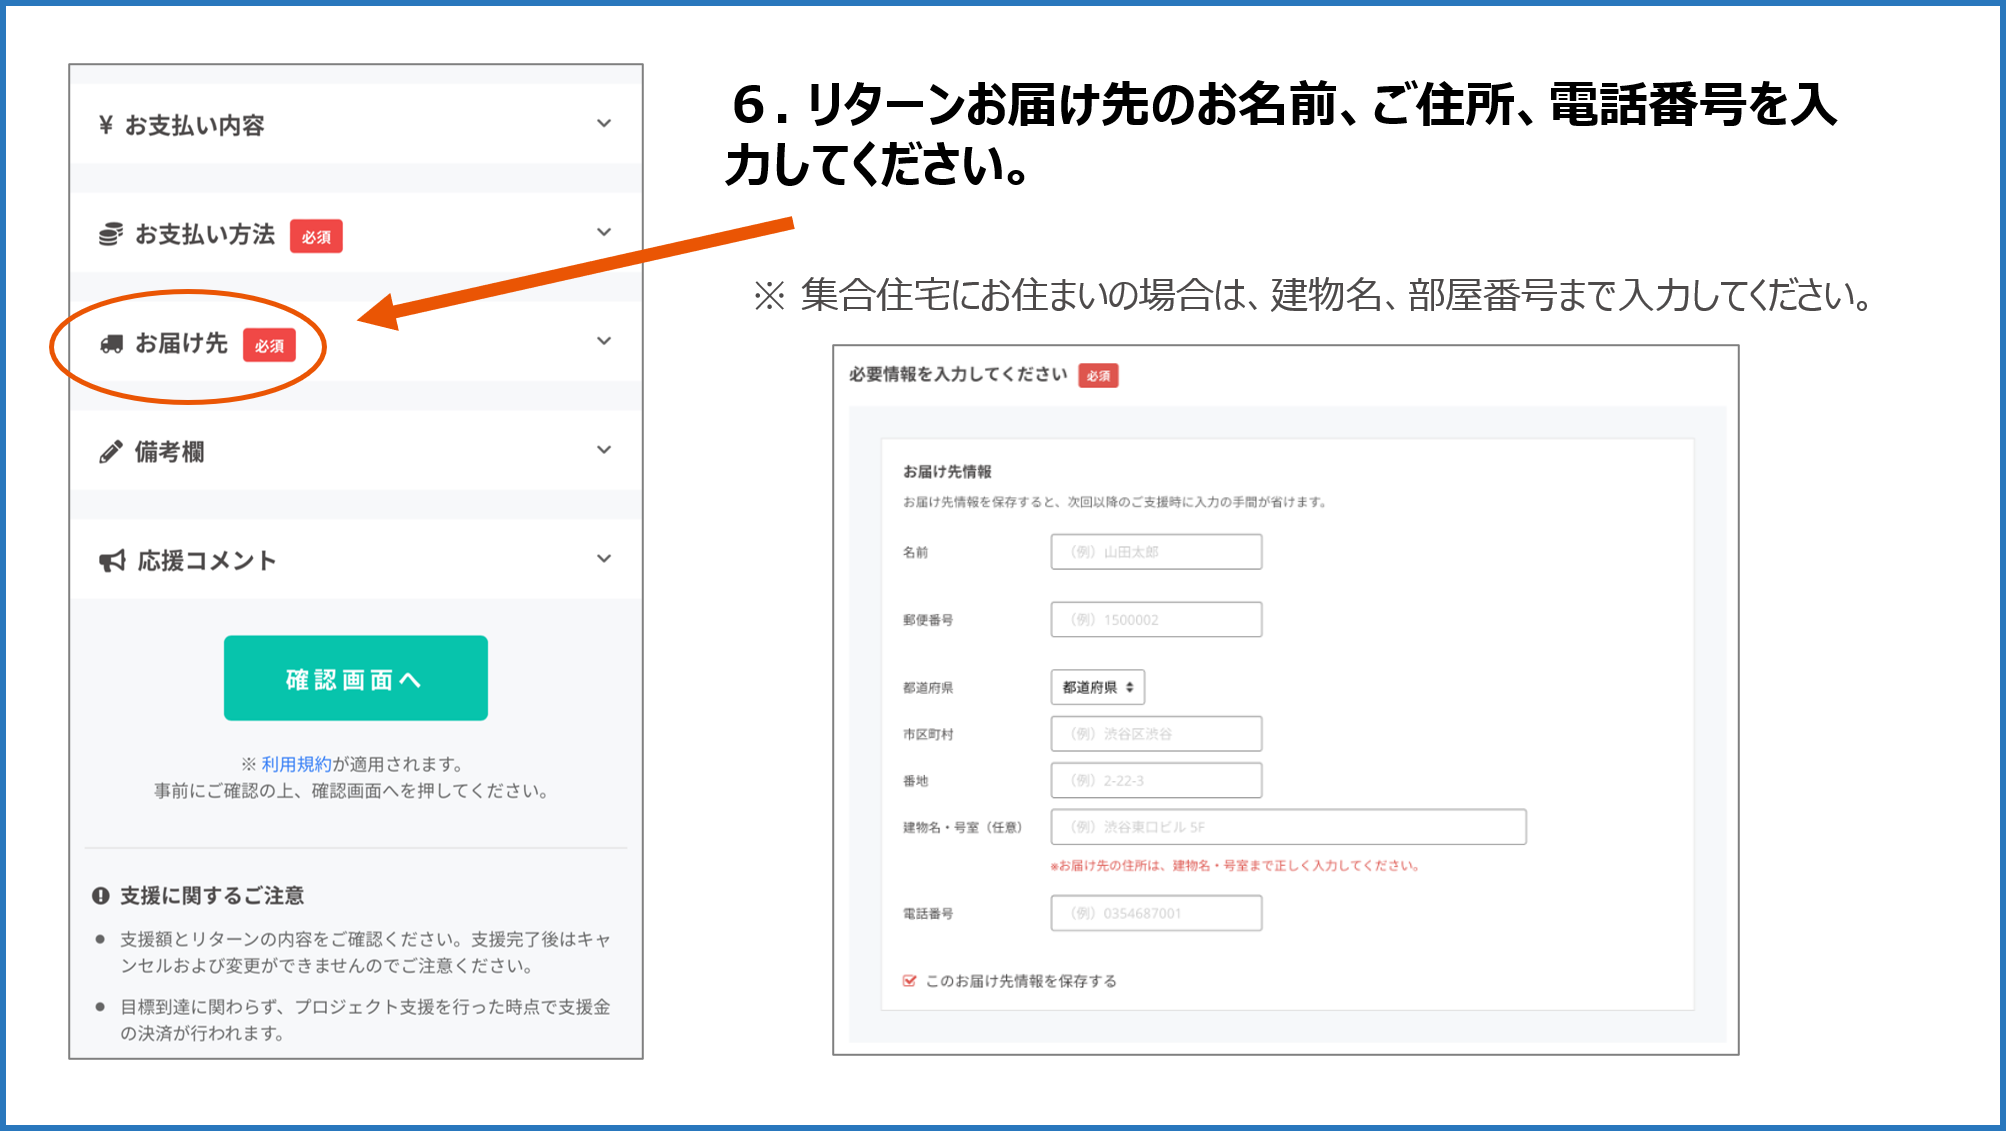
Task: Click the coins icon beside お支払い方法
Action: tap(110, 234)
